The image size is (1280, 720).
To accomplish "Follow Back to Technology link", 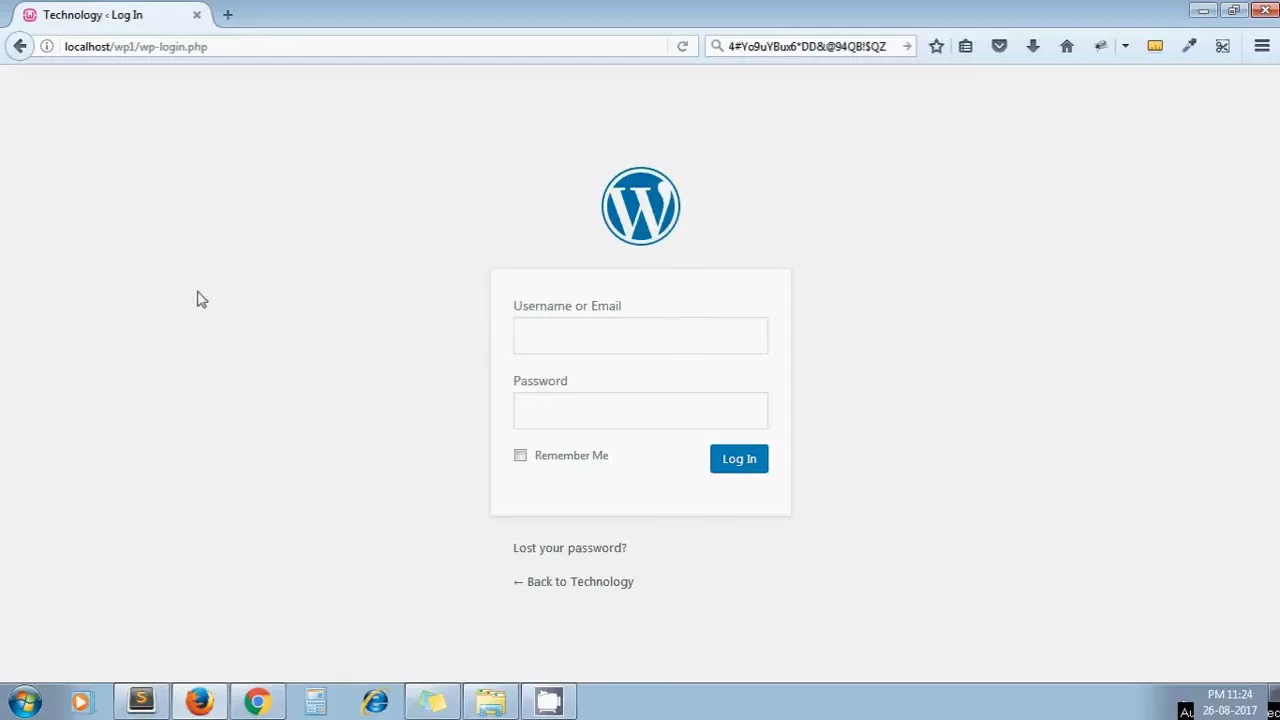I will click(x=573, y=582).
